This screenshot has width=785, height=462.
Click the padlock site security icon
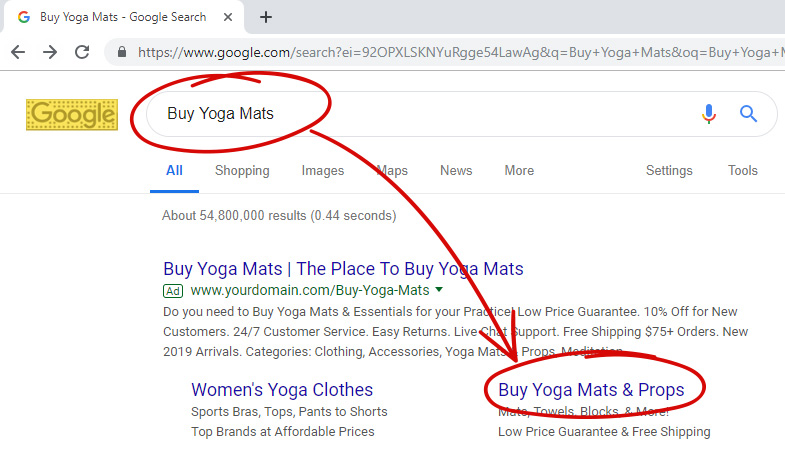point(122,52)
